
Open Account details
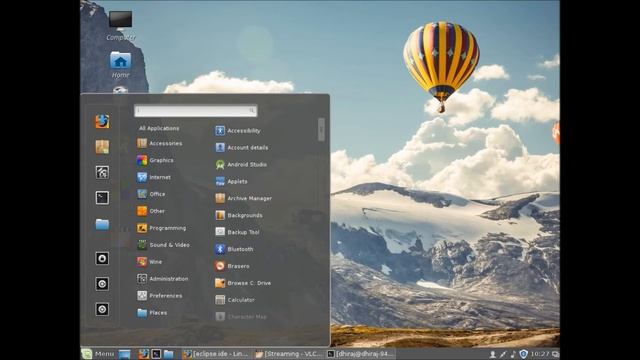click(242, 147)
